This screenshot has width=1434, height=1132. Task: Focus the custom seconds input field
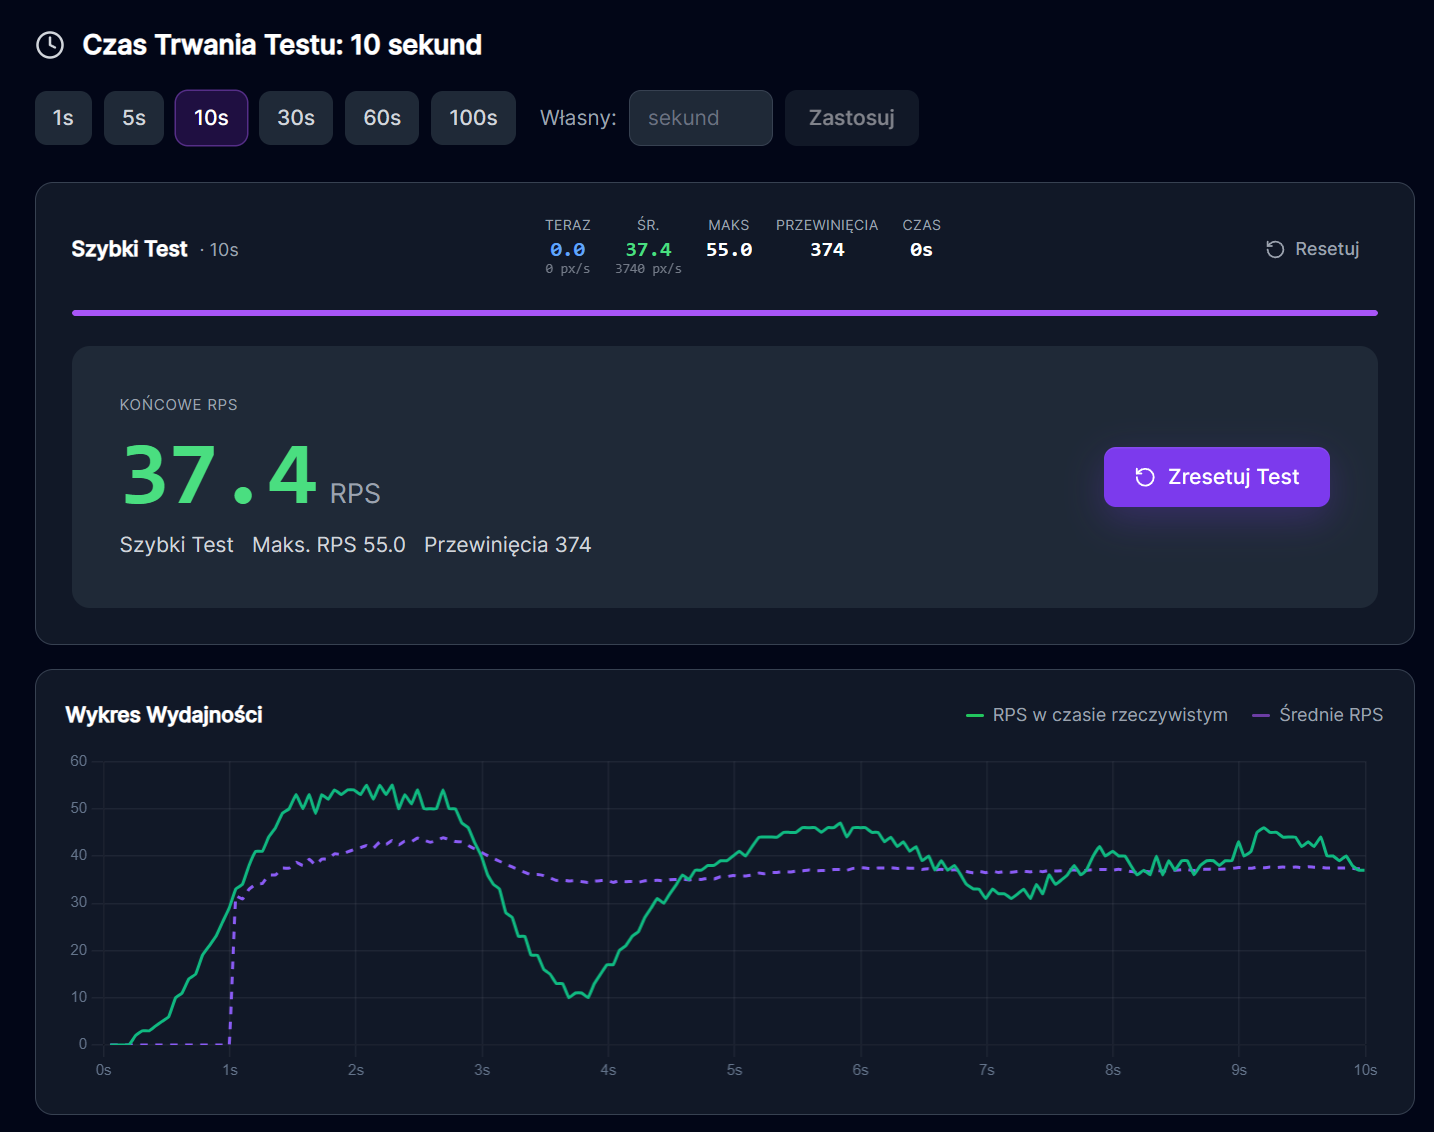tap(701, 118)
